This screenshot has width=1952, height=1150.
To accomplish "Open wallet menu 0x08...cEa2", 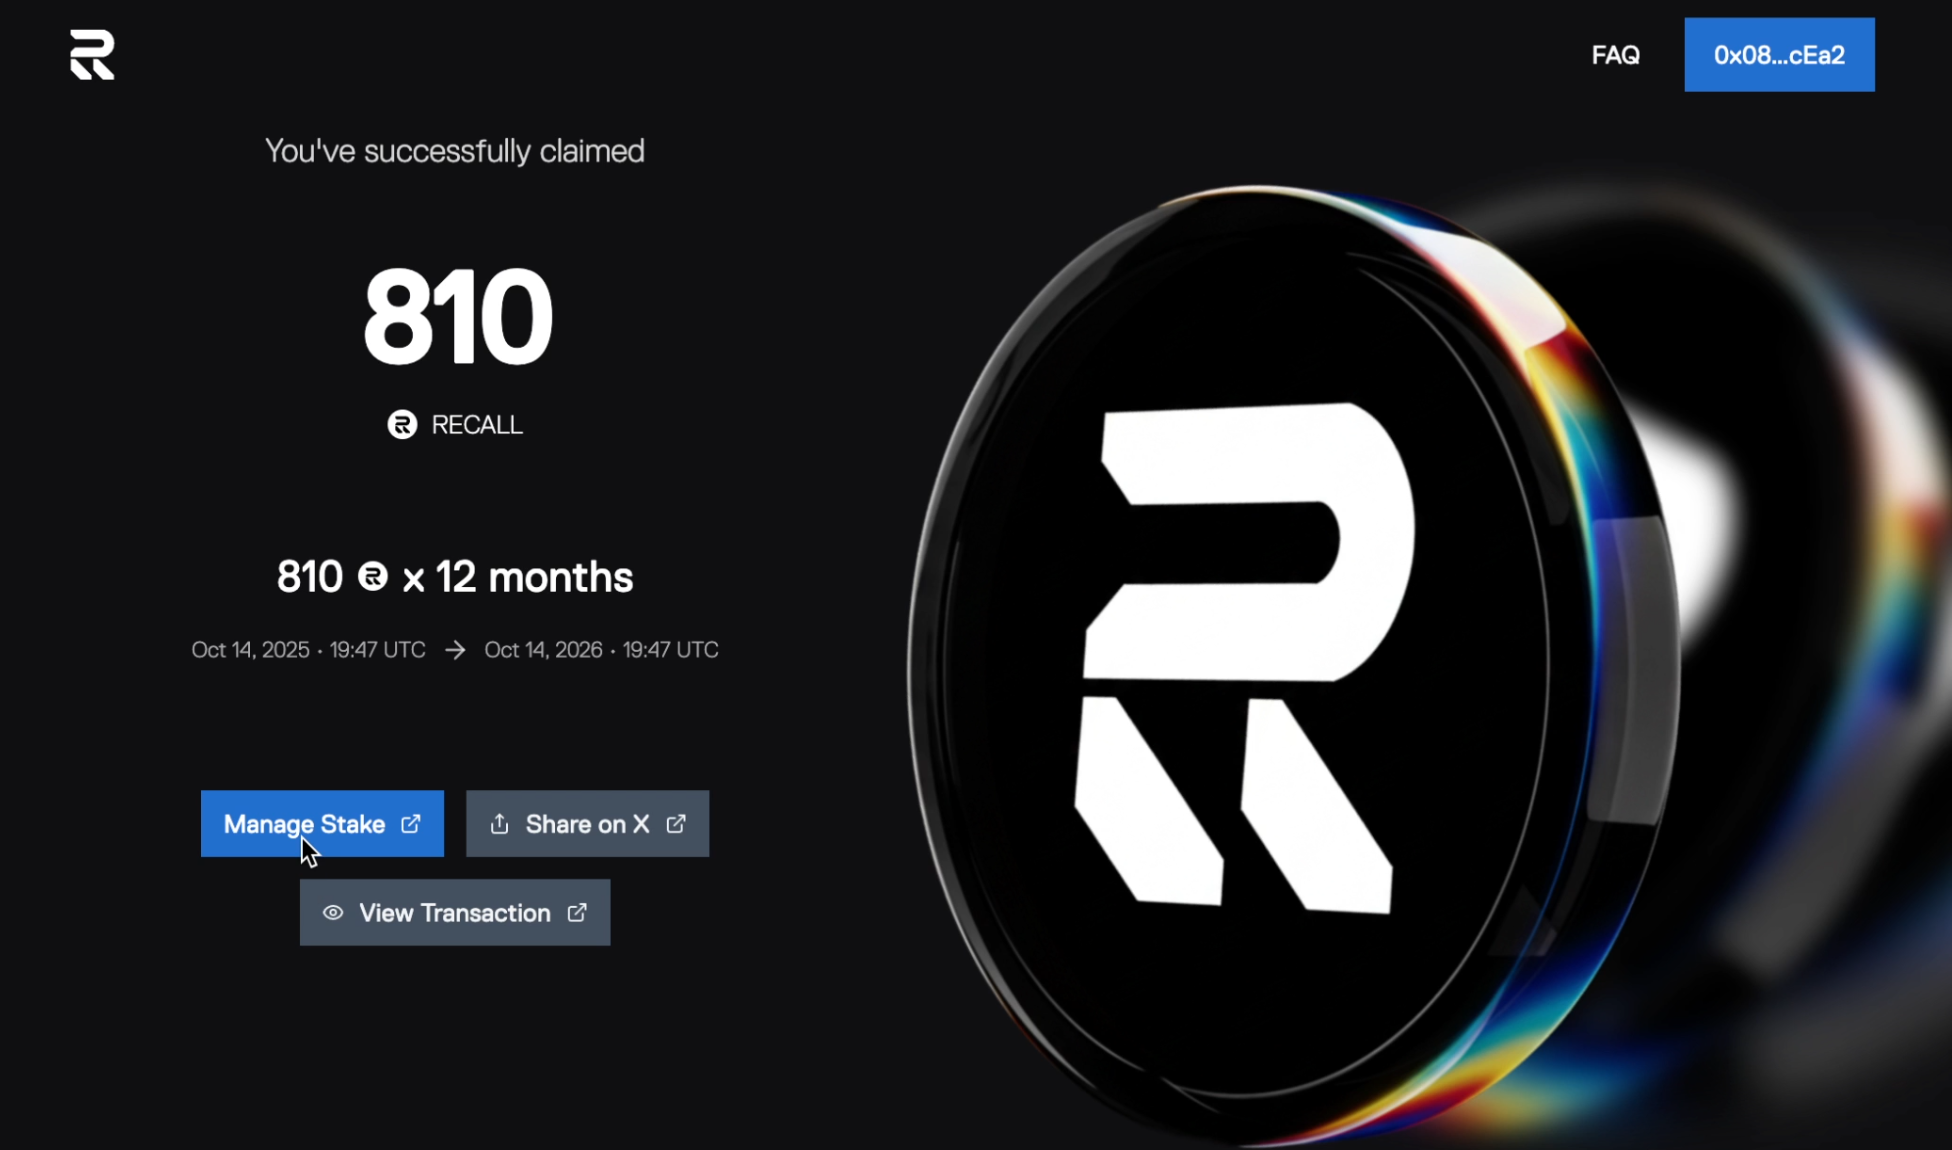I will coord(1779,55).
